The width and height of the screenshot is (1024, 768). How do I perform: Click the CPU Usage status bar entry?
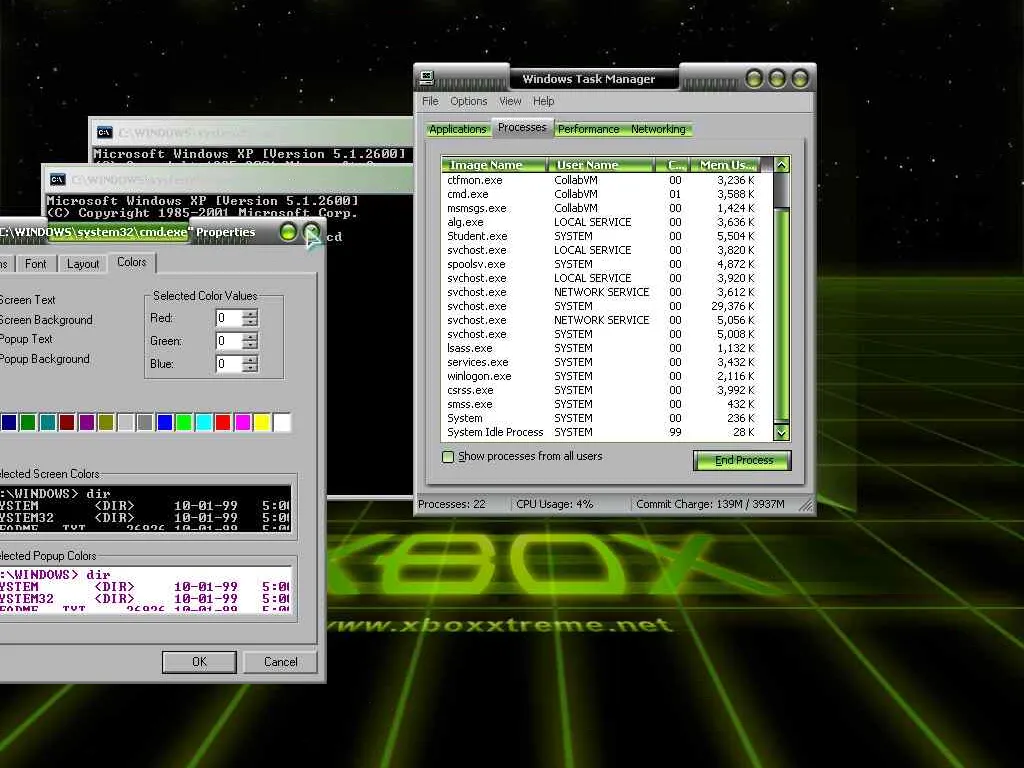[x=554, y=504]
